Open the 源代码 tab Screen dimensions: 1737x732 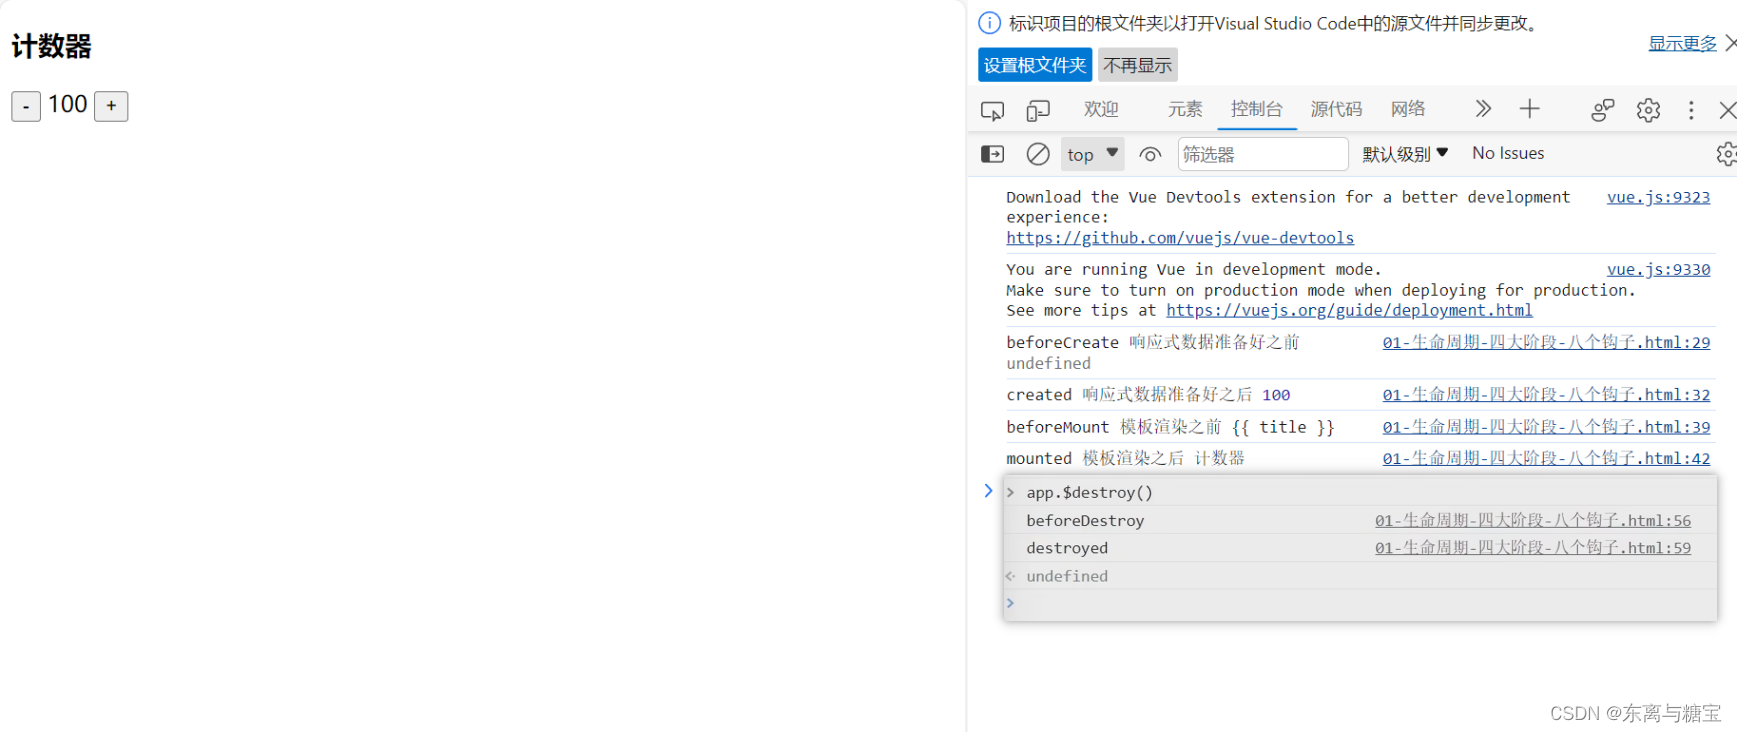click(x=1337, y=109)
